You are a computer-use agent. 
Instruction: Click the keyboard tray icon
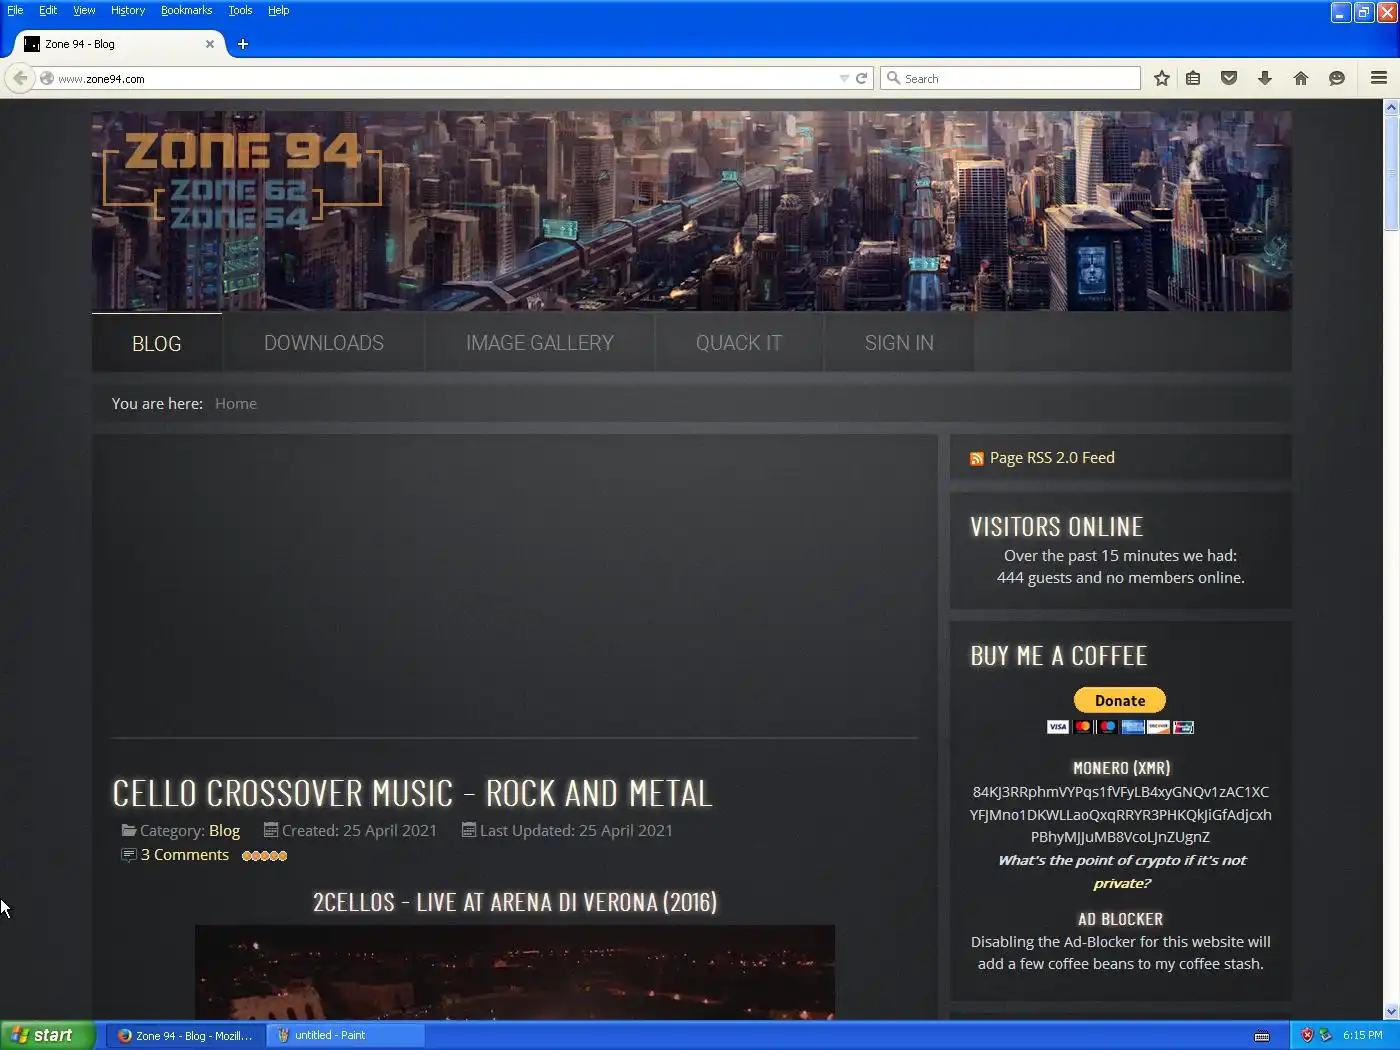pyautogui.click(x=1262, y=1036)
